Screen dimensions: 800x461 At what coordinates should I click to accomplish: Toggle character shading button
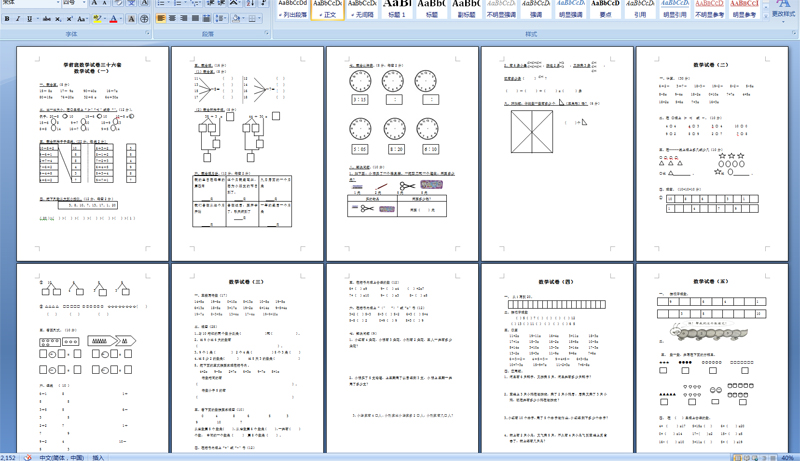(132, 19)
